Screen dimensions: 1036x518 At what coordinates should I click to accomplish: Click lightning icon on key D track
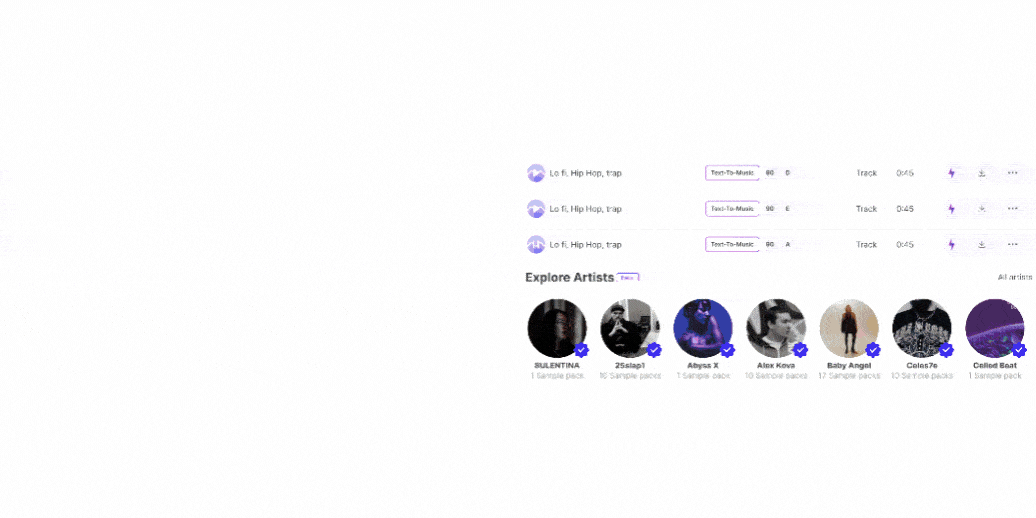coord(951,173)
